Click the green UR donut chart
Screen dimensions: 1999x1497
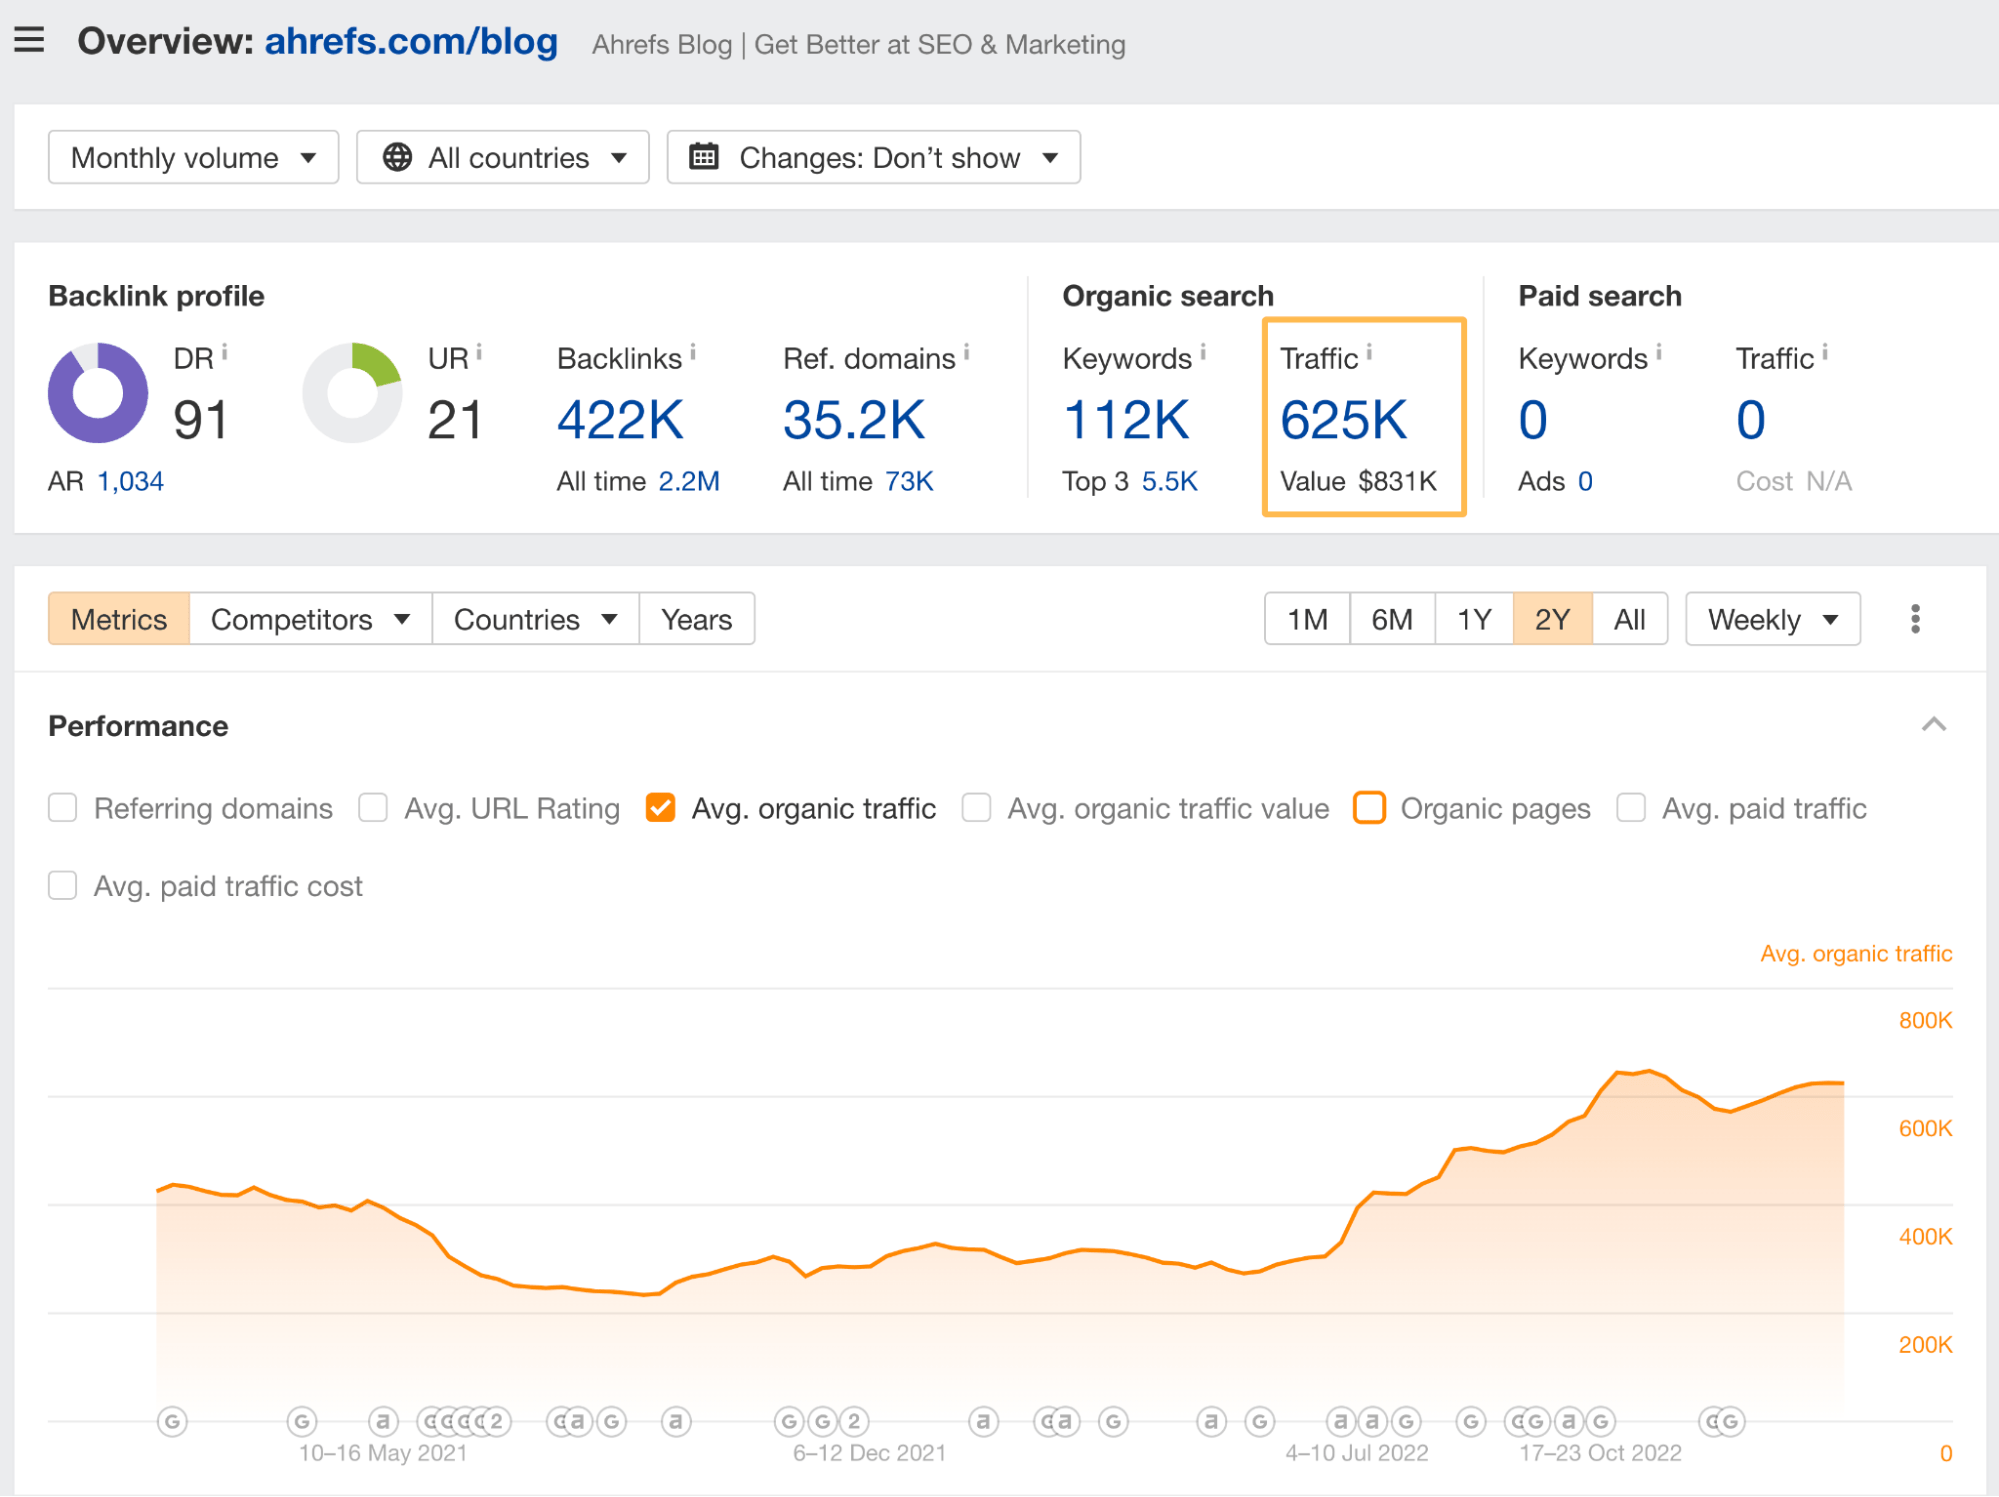click(352, 393)
